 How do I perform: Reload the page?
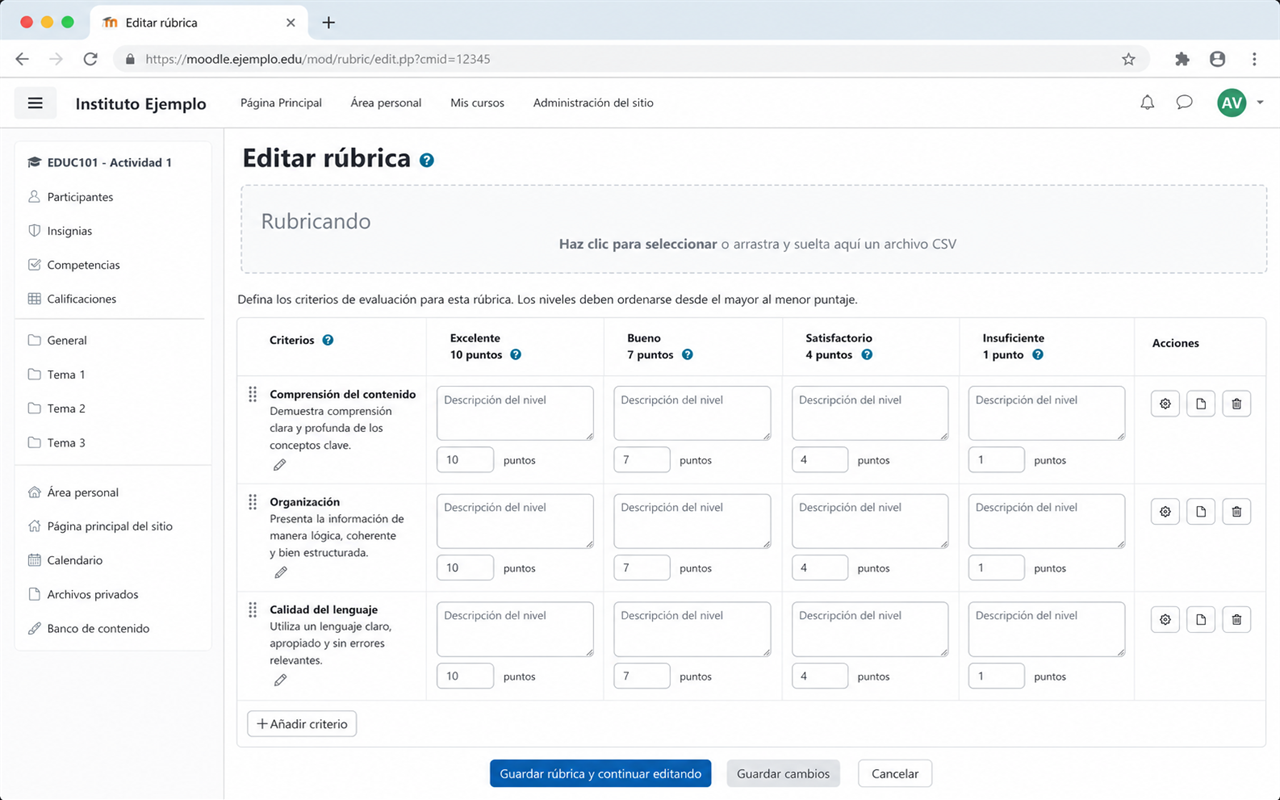(90, 59)
